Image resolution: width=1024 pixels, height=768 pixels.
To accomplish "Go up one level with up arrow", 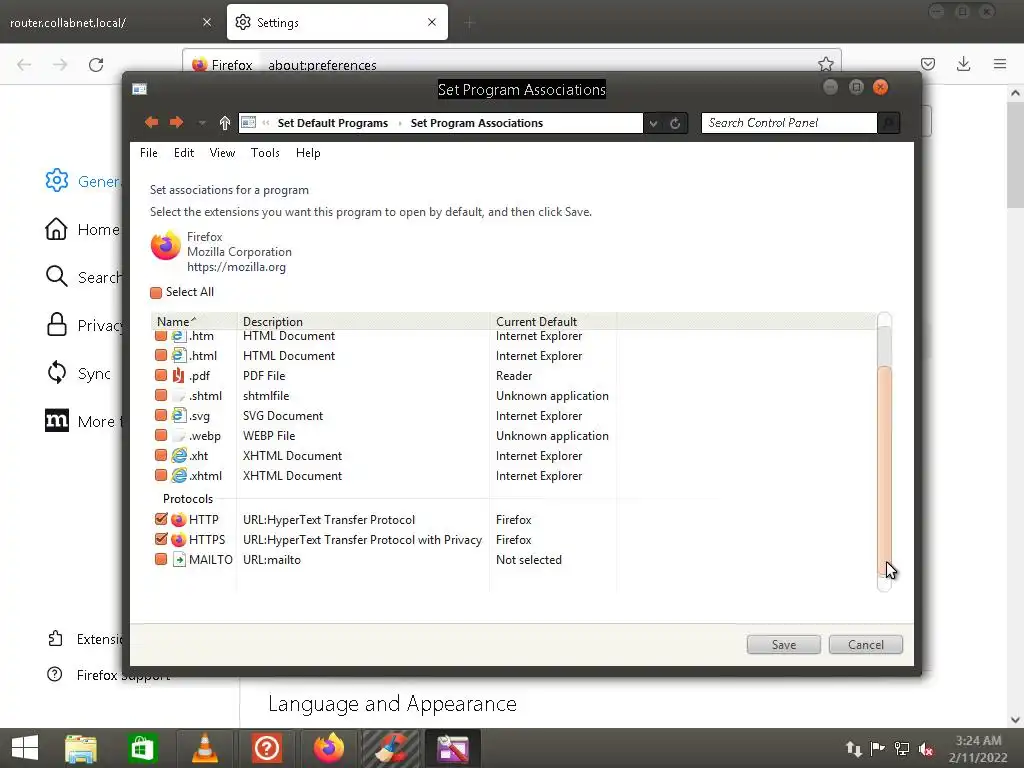I will [225, 123].
